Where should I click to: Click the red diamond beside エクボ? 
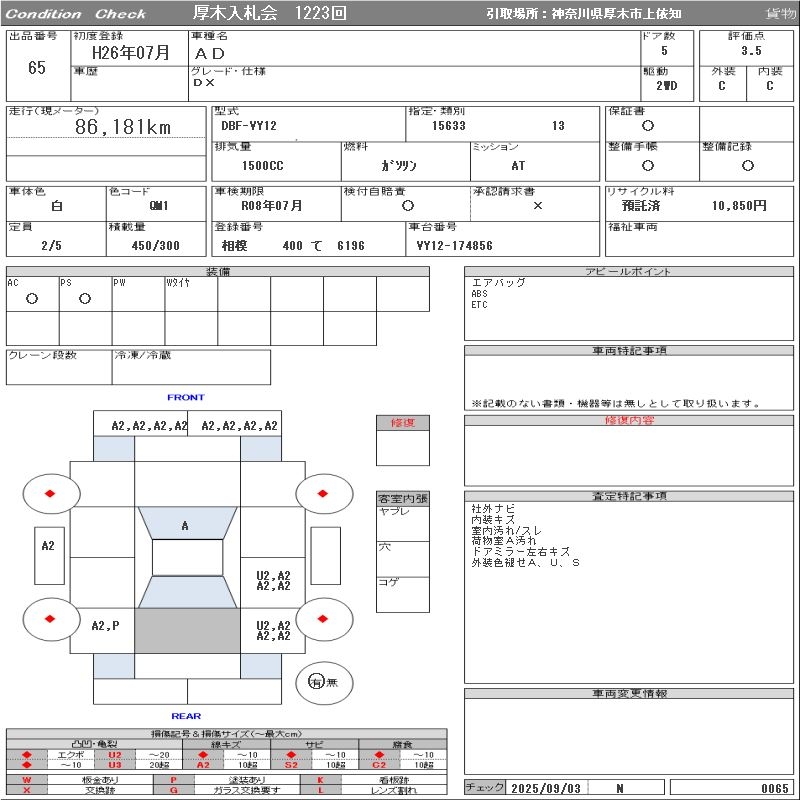[x=27, y=755]
